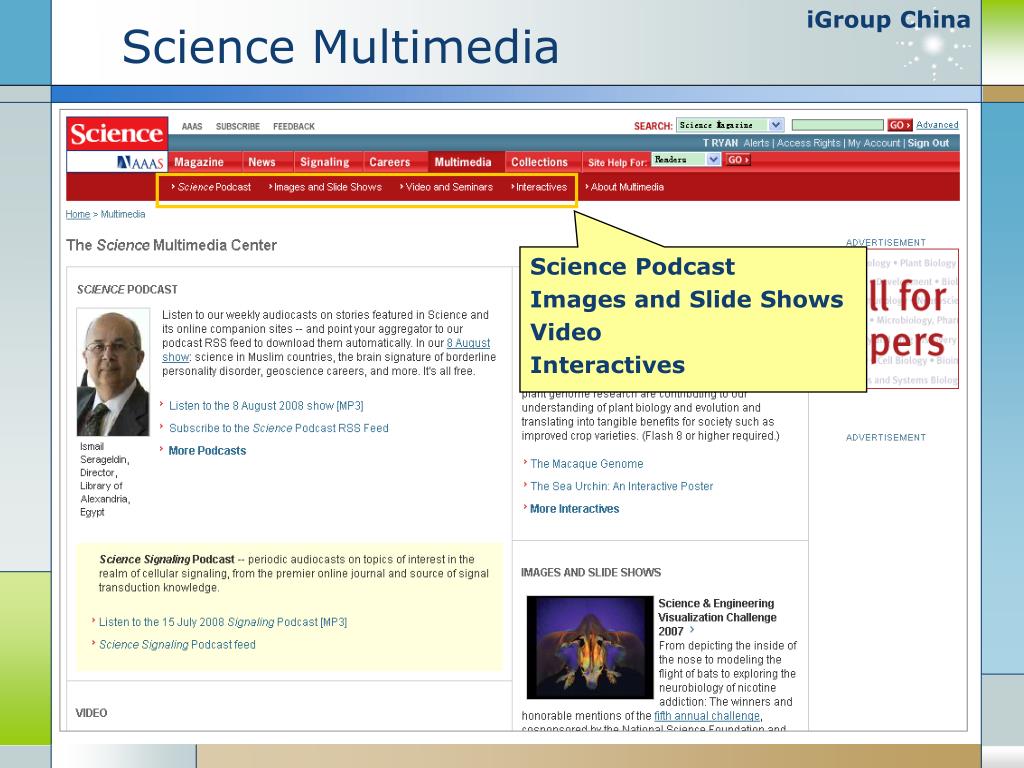
Task: Open the Advanced search link
Action: [x=937, y=125]
